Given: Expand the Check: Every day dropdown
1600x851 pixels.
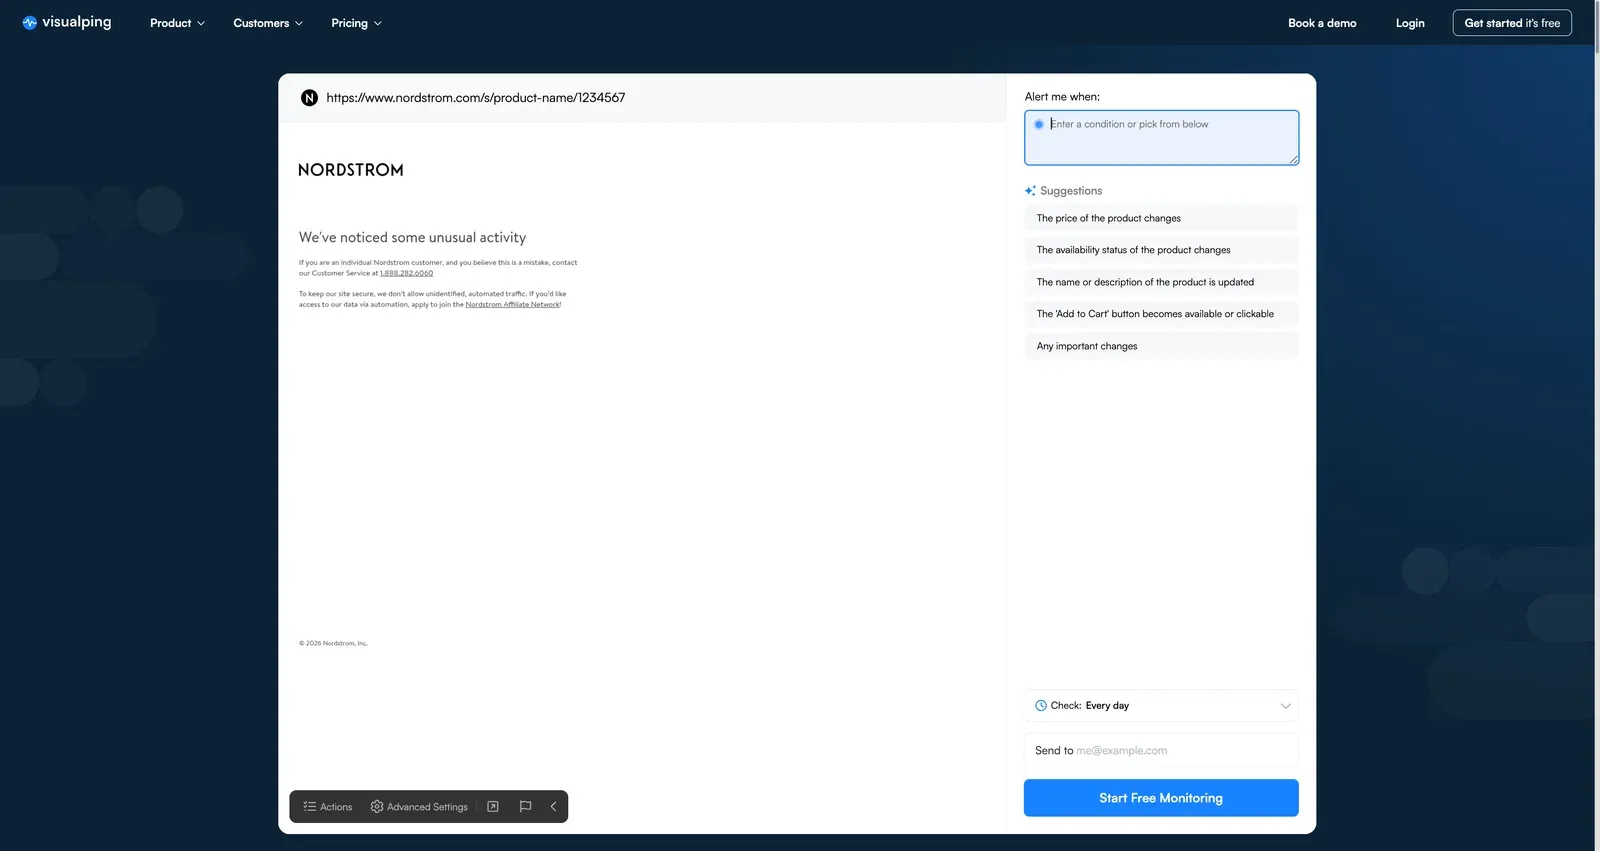Looking at the screenshot, I should point(1161,706).
